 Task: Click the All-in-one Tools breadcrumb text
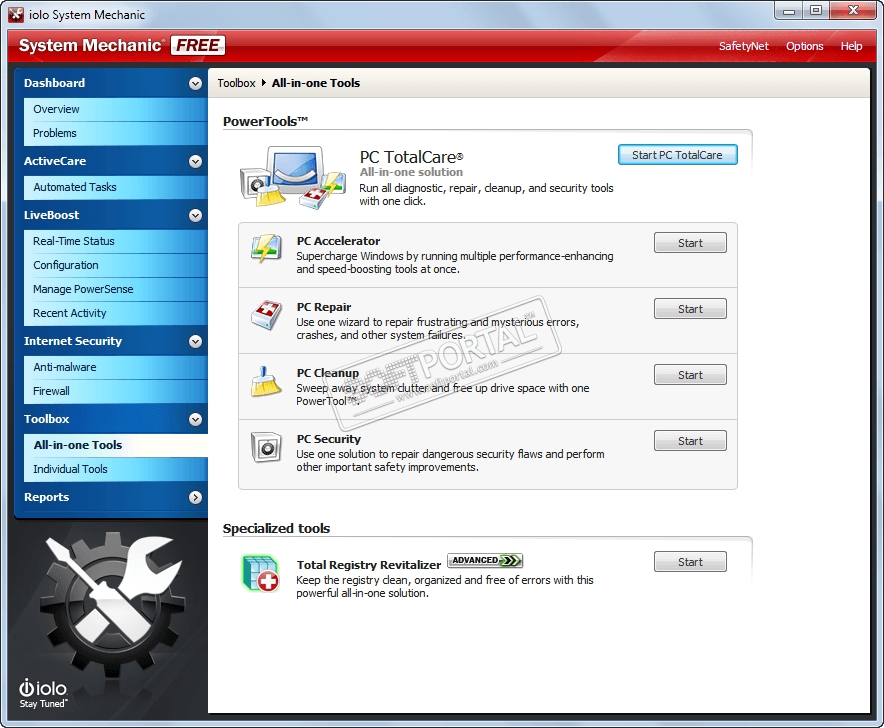316,83
